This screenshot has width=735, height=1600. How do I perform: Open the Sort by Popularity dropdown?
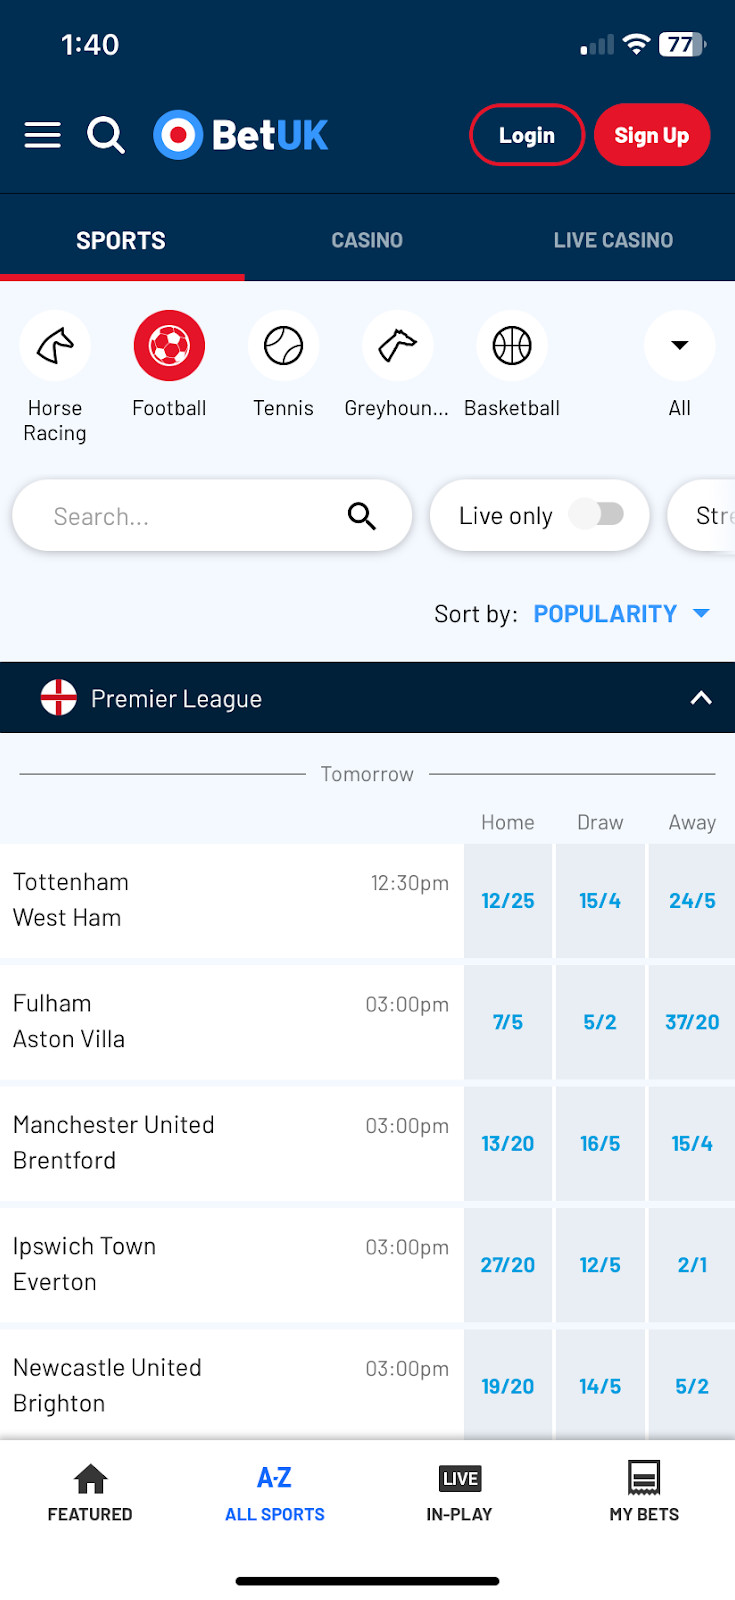[621, 614]
